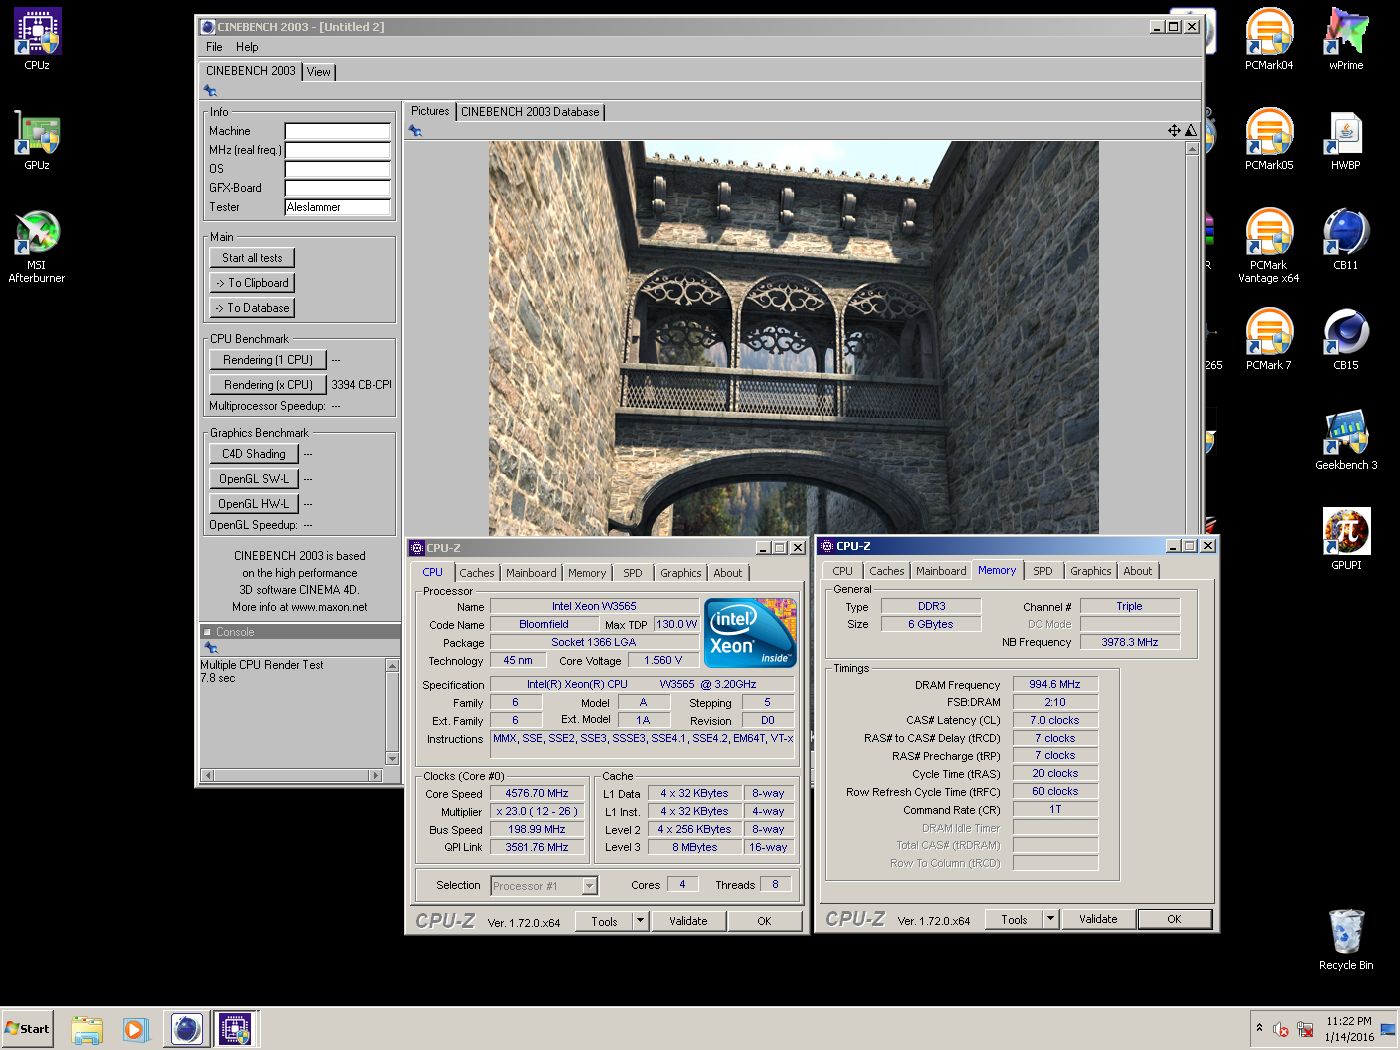This screenshot has height=1050, width=1400.
Task: Open Tools dropdown arrow in right CPU-Z
Action: [x=1051, y=919]
